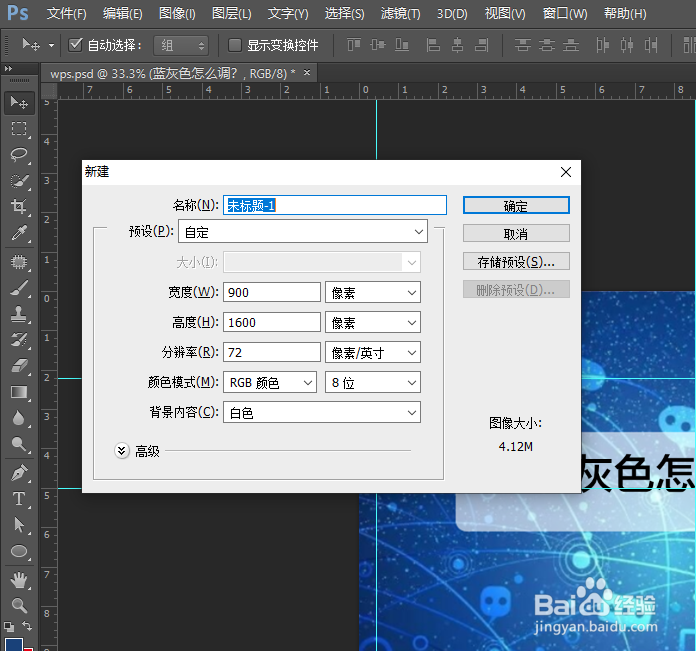Open the height unit 像素 dropdown
Screen dimensions: 696x651
373,323
